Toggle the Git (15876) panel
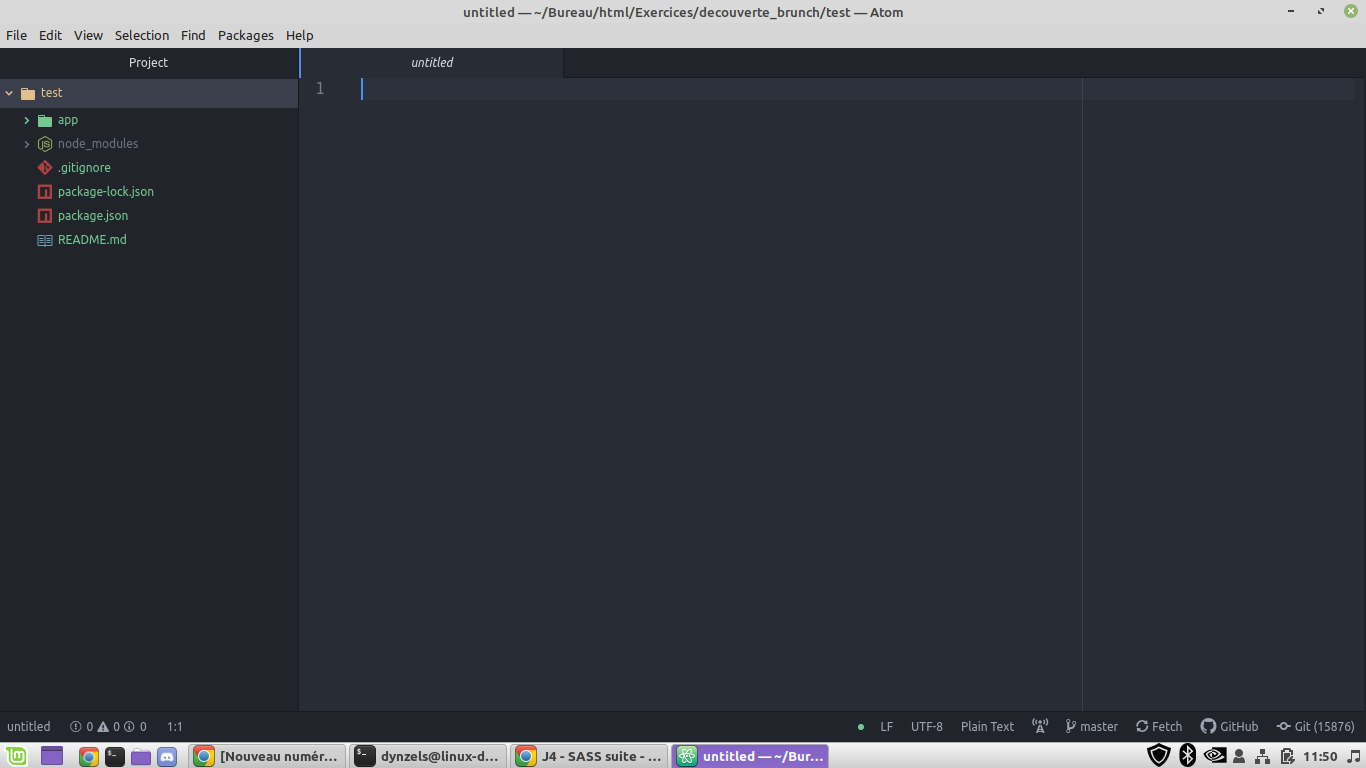This screenshot has width=1366, height=768. (1316, 727)
